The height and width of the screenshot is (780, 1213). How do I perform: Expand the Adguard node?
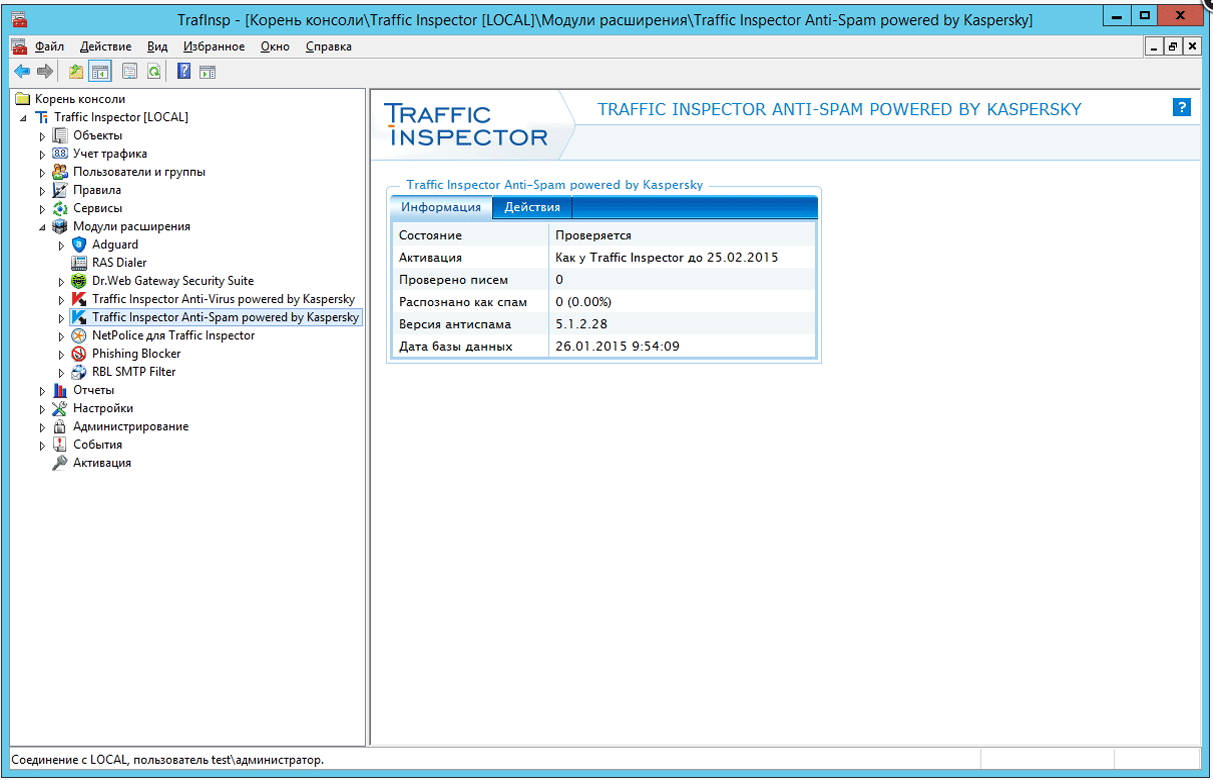point(62,245)
